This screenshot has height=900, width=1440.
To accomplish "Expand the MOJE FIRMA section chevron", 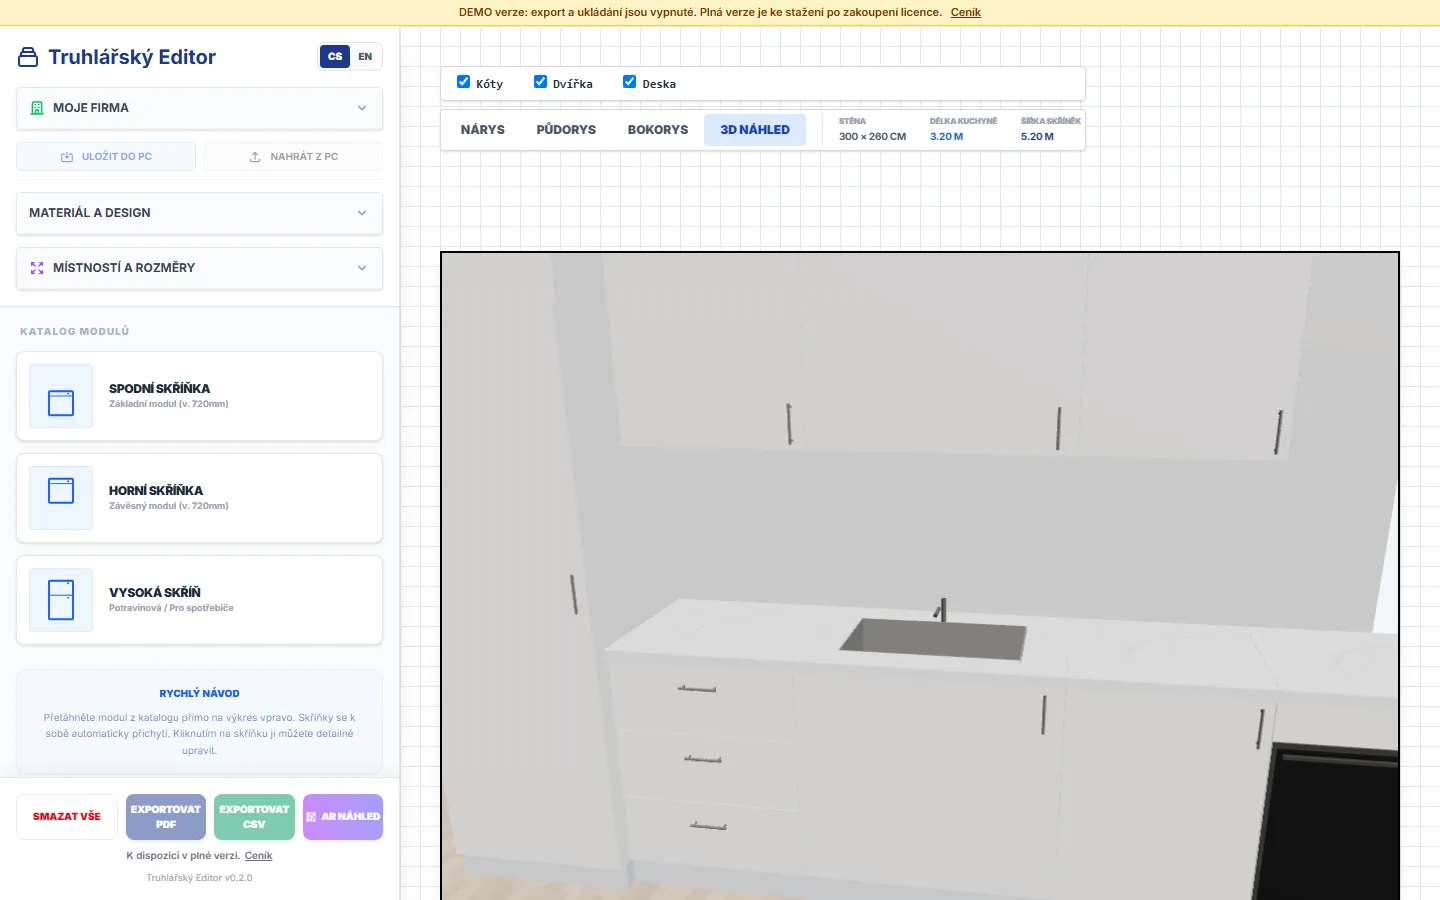I will click(x=362, y=108).
